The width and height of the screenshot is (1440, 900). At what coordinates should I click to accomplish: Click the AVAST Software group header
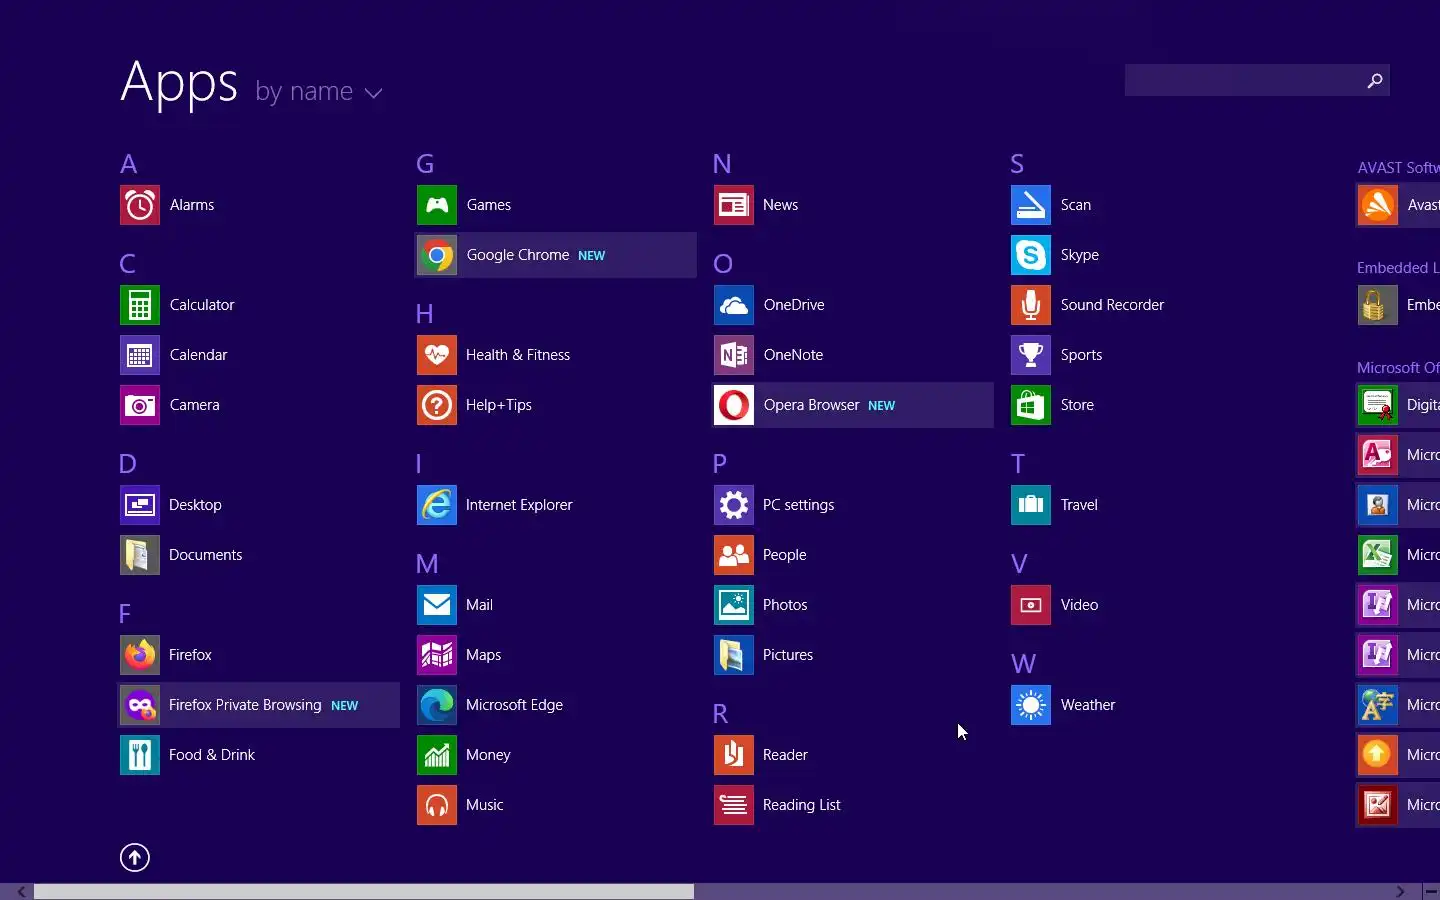1398,168
